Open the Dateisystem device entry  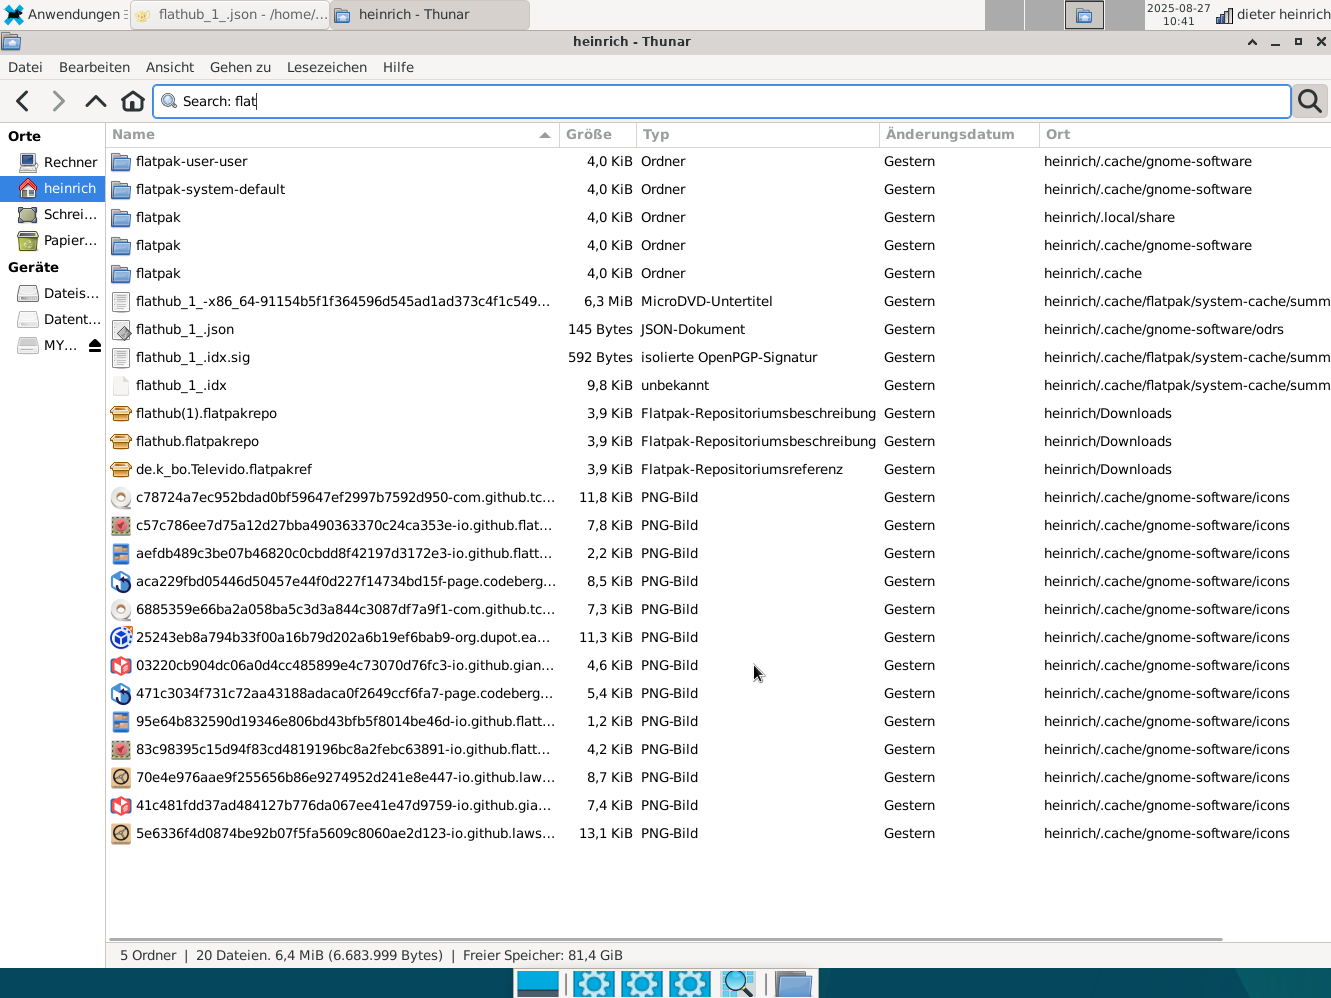click(x=54, y=293)
